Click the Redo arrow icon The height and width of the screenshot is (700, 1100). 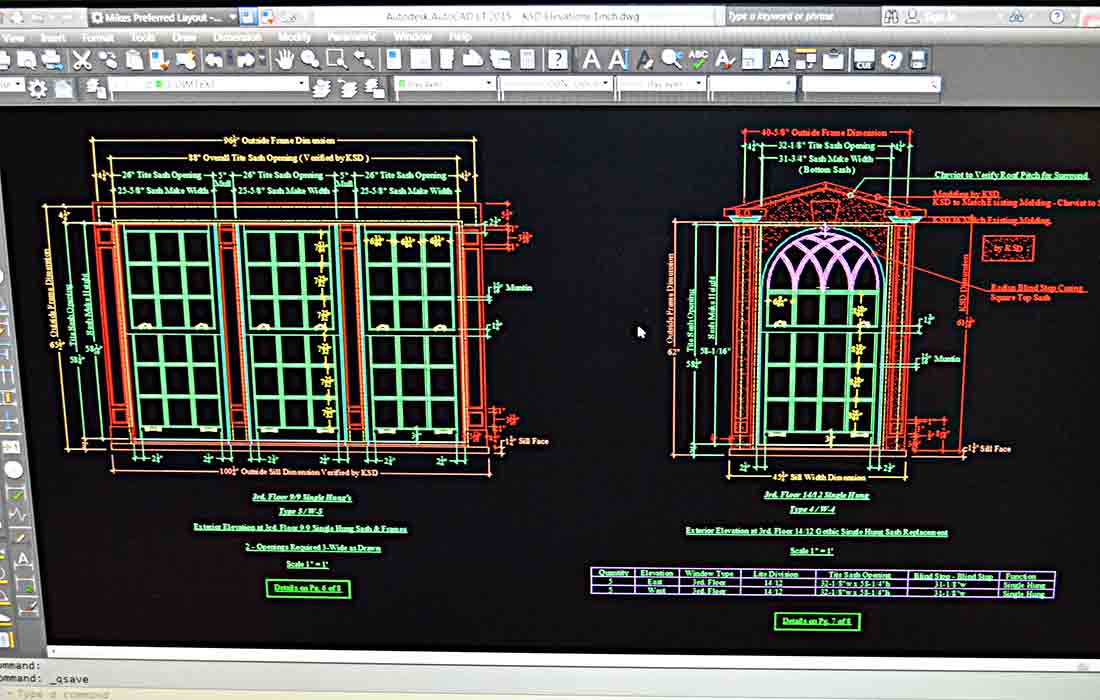245,60
